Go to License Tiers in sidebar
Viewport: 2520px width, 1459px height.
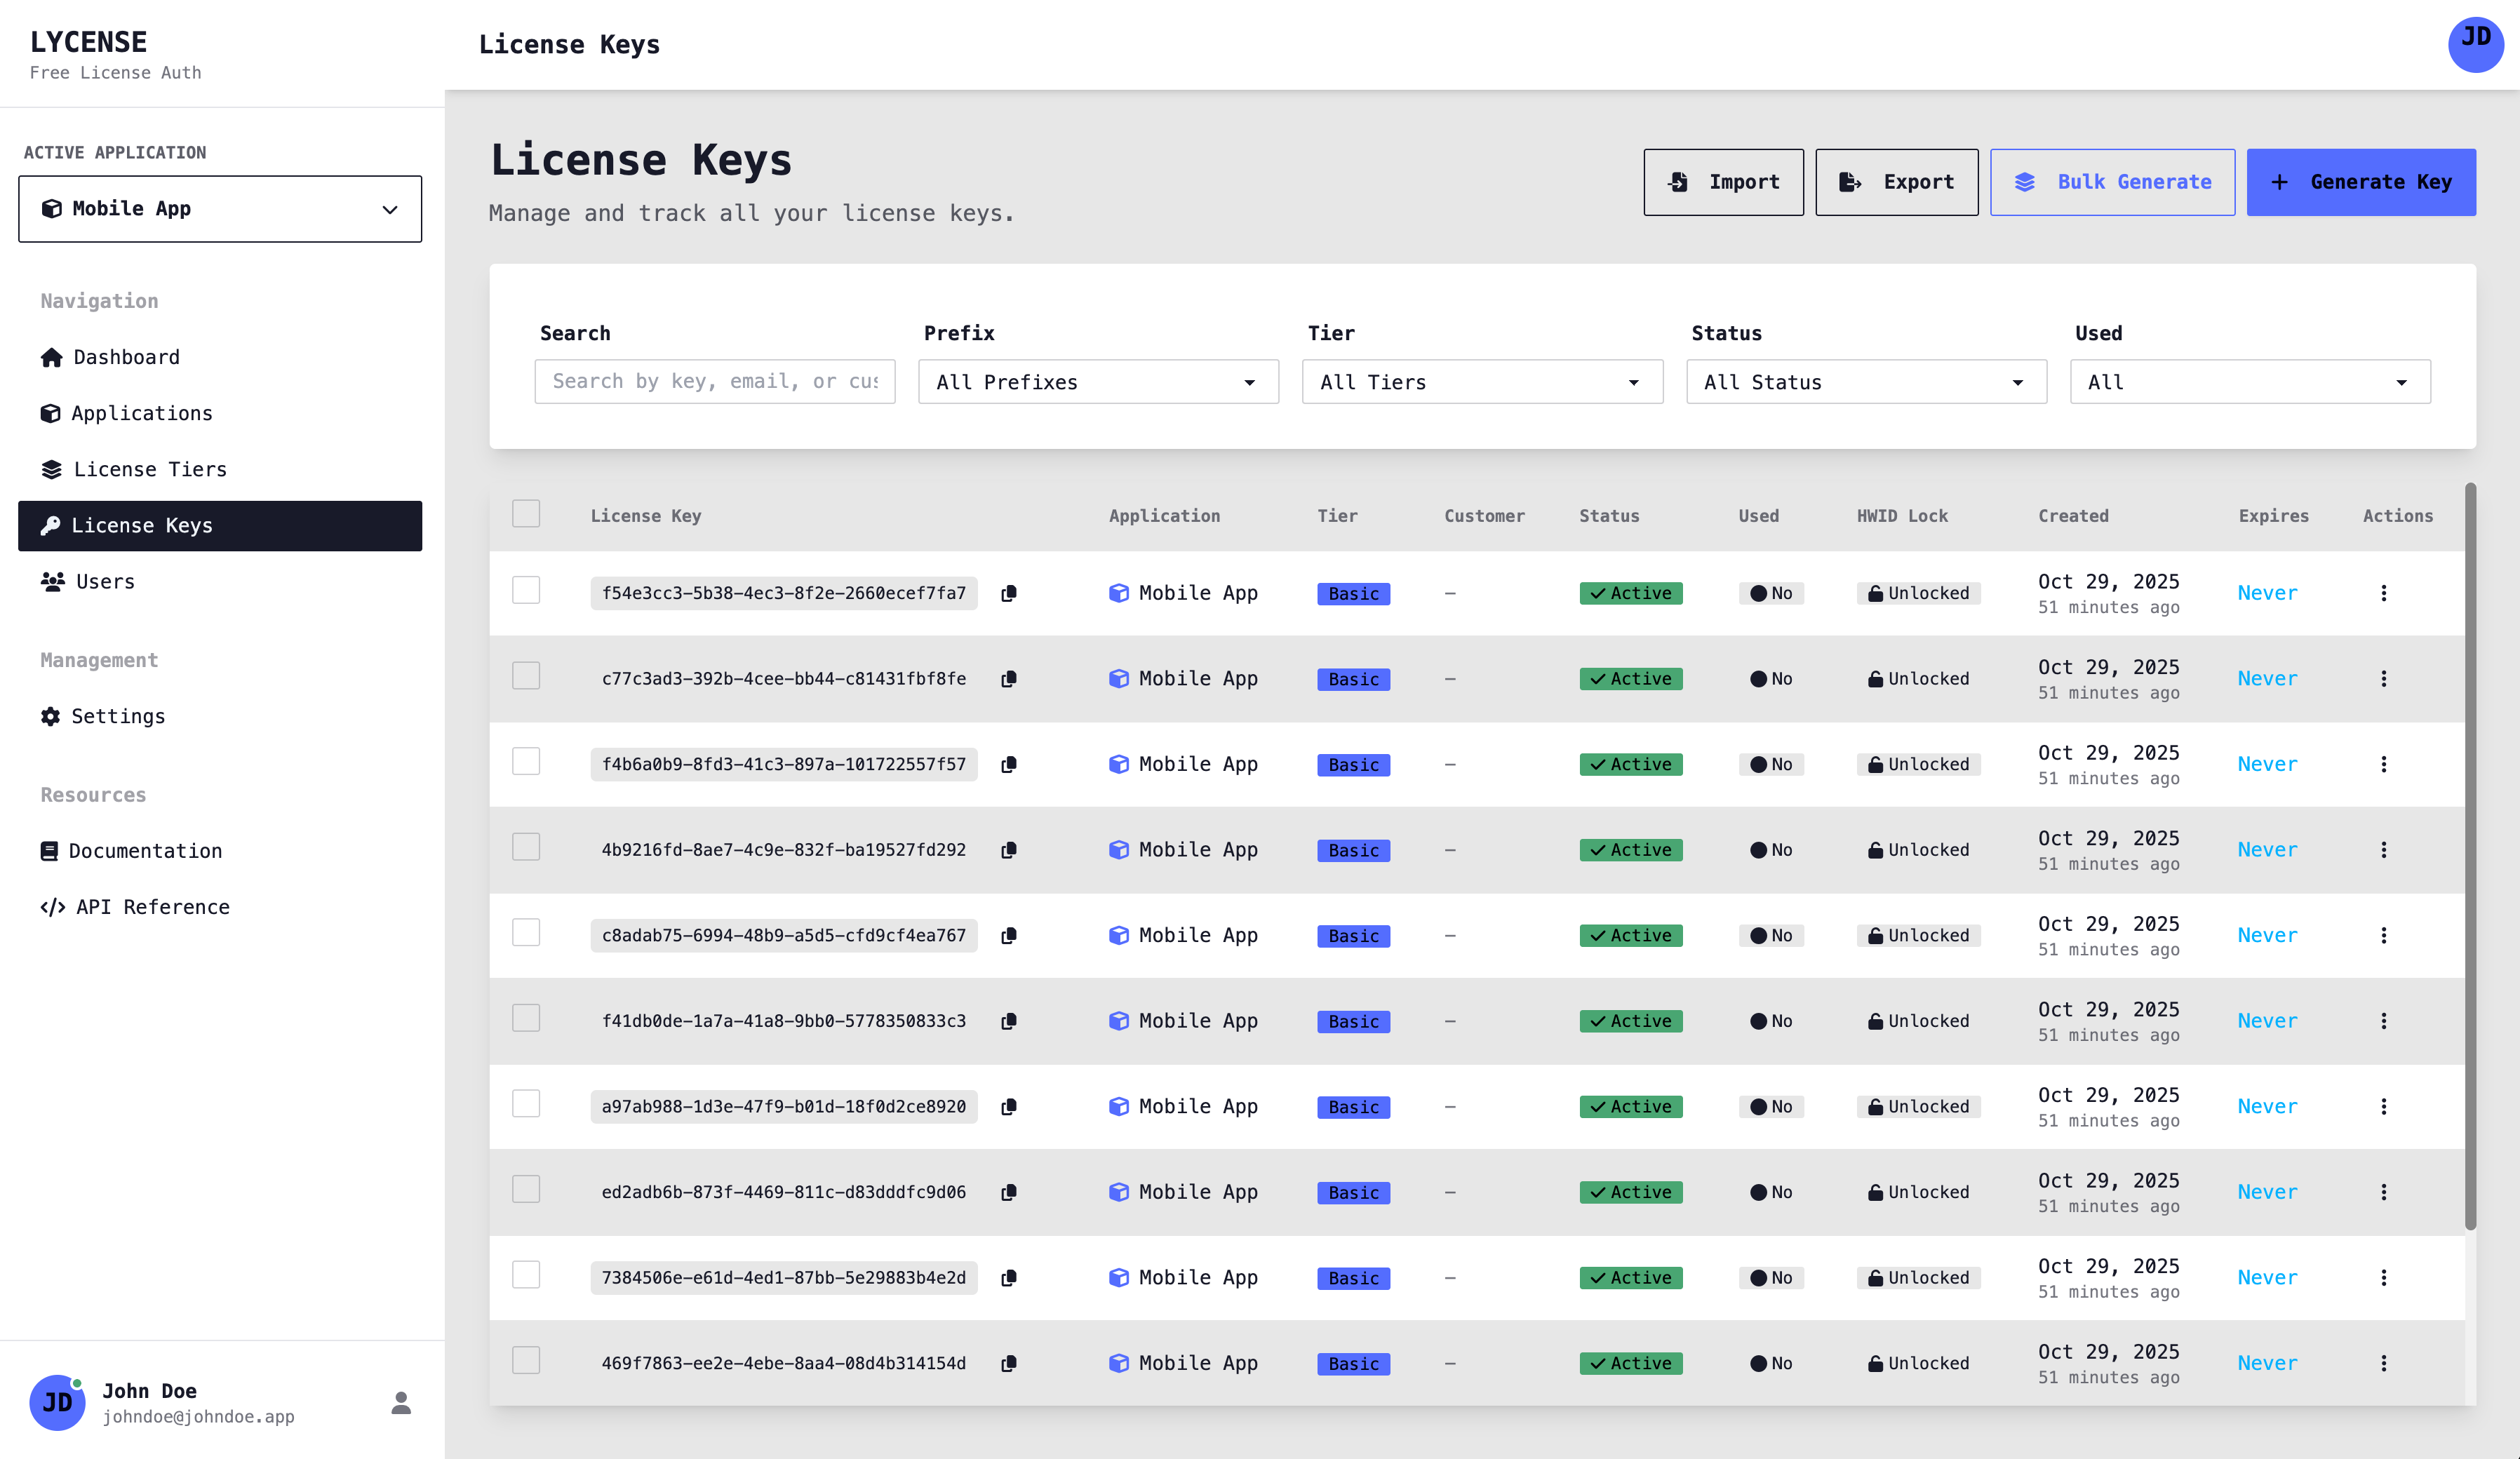(x=150, y=469)
